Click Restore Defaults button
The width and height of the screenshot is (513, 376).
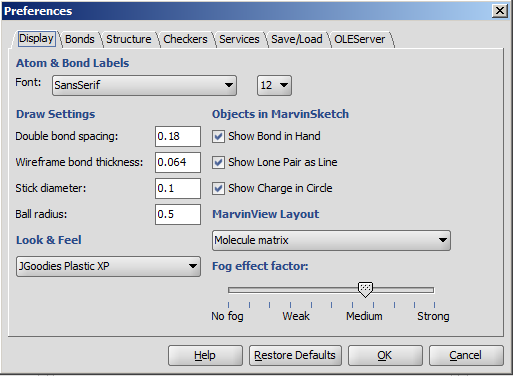tap(295, 355)
